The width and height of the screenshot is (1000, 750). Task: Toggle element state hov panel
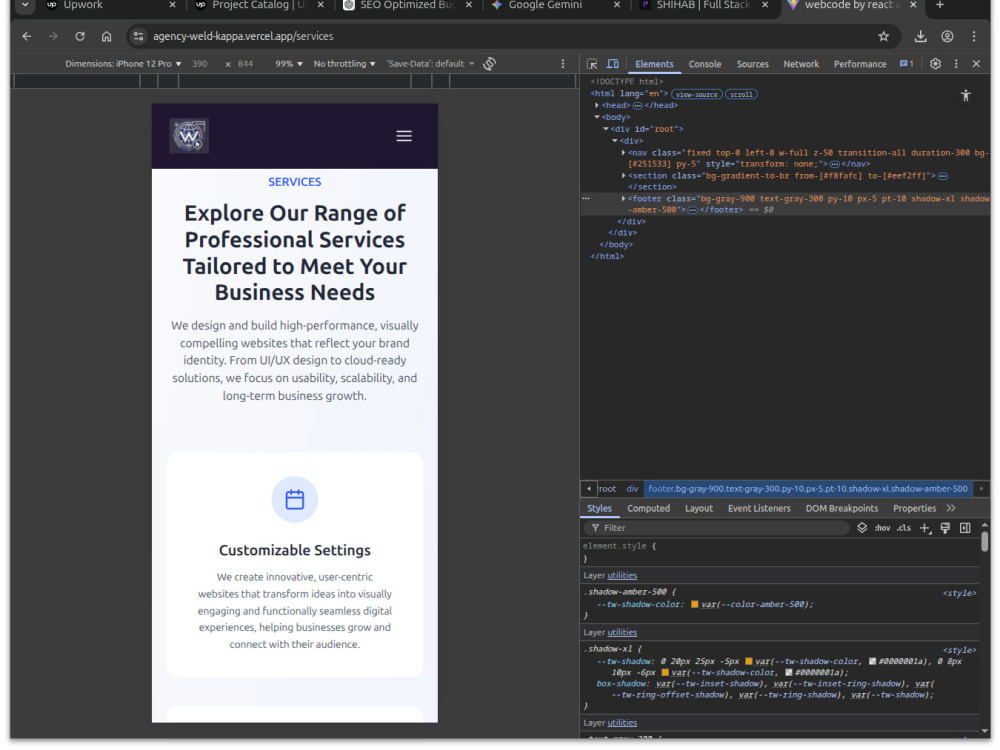coord(883,528)
